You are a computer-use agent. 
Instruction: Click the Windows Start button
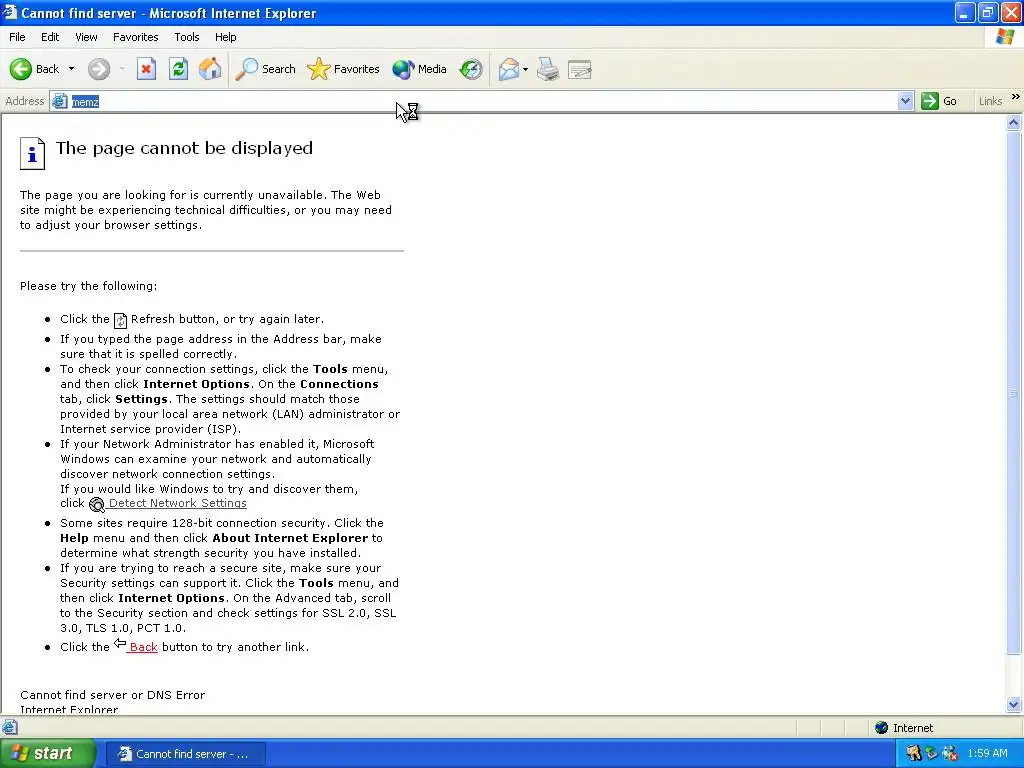(48, 754)
